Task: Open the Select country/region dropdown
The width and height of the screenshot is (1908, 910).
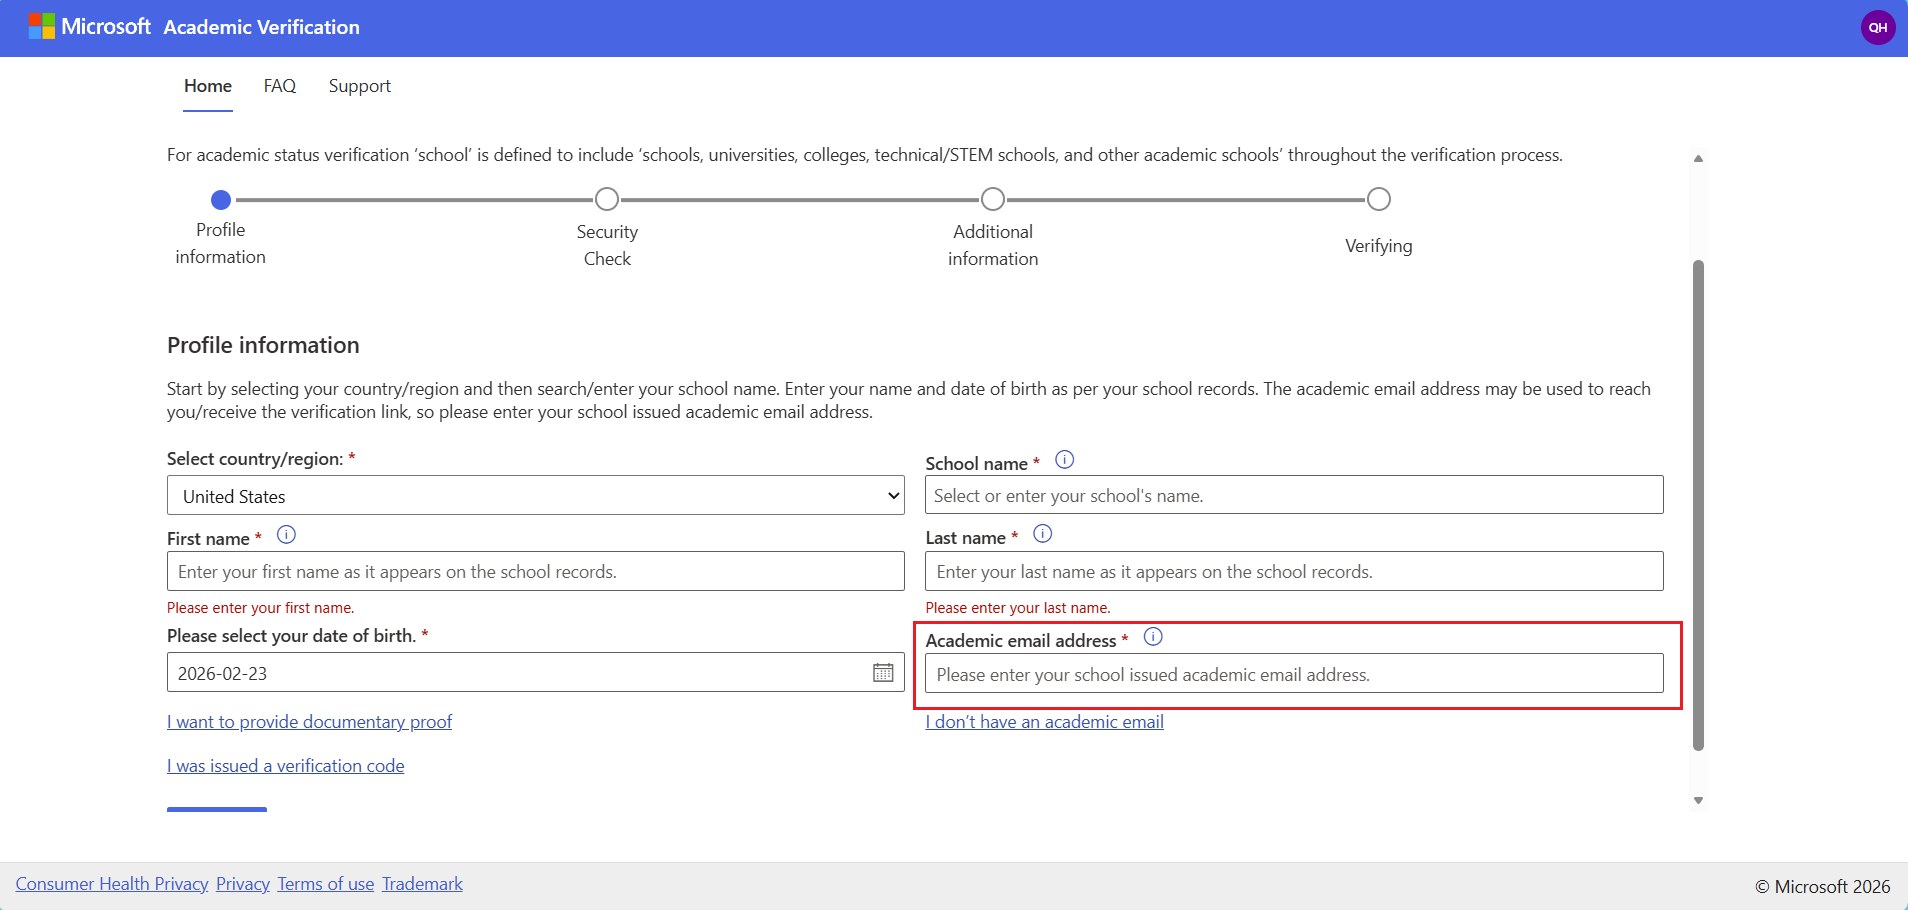Action: point(535,496)
